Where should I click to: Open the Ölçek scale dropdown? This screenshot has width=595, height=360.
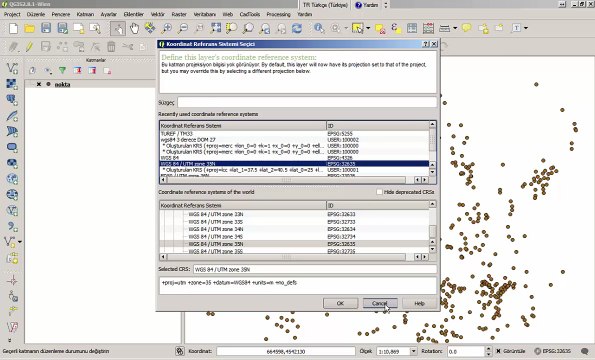[x=413, y=352]
